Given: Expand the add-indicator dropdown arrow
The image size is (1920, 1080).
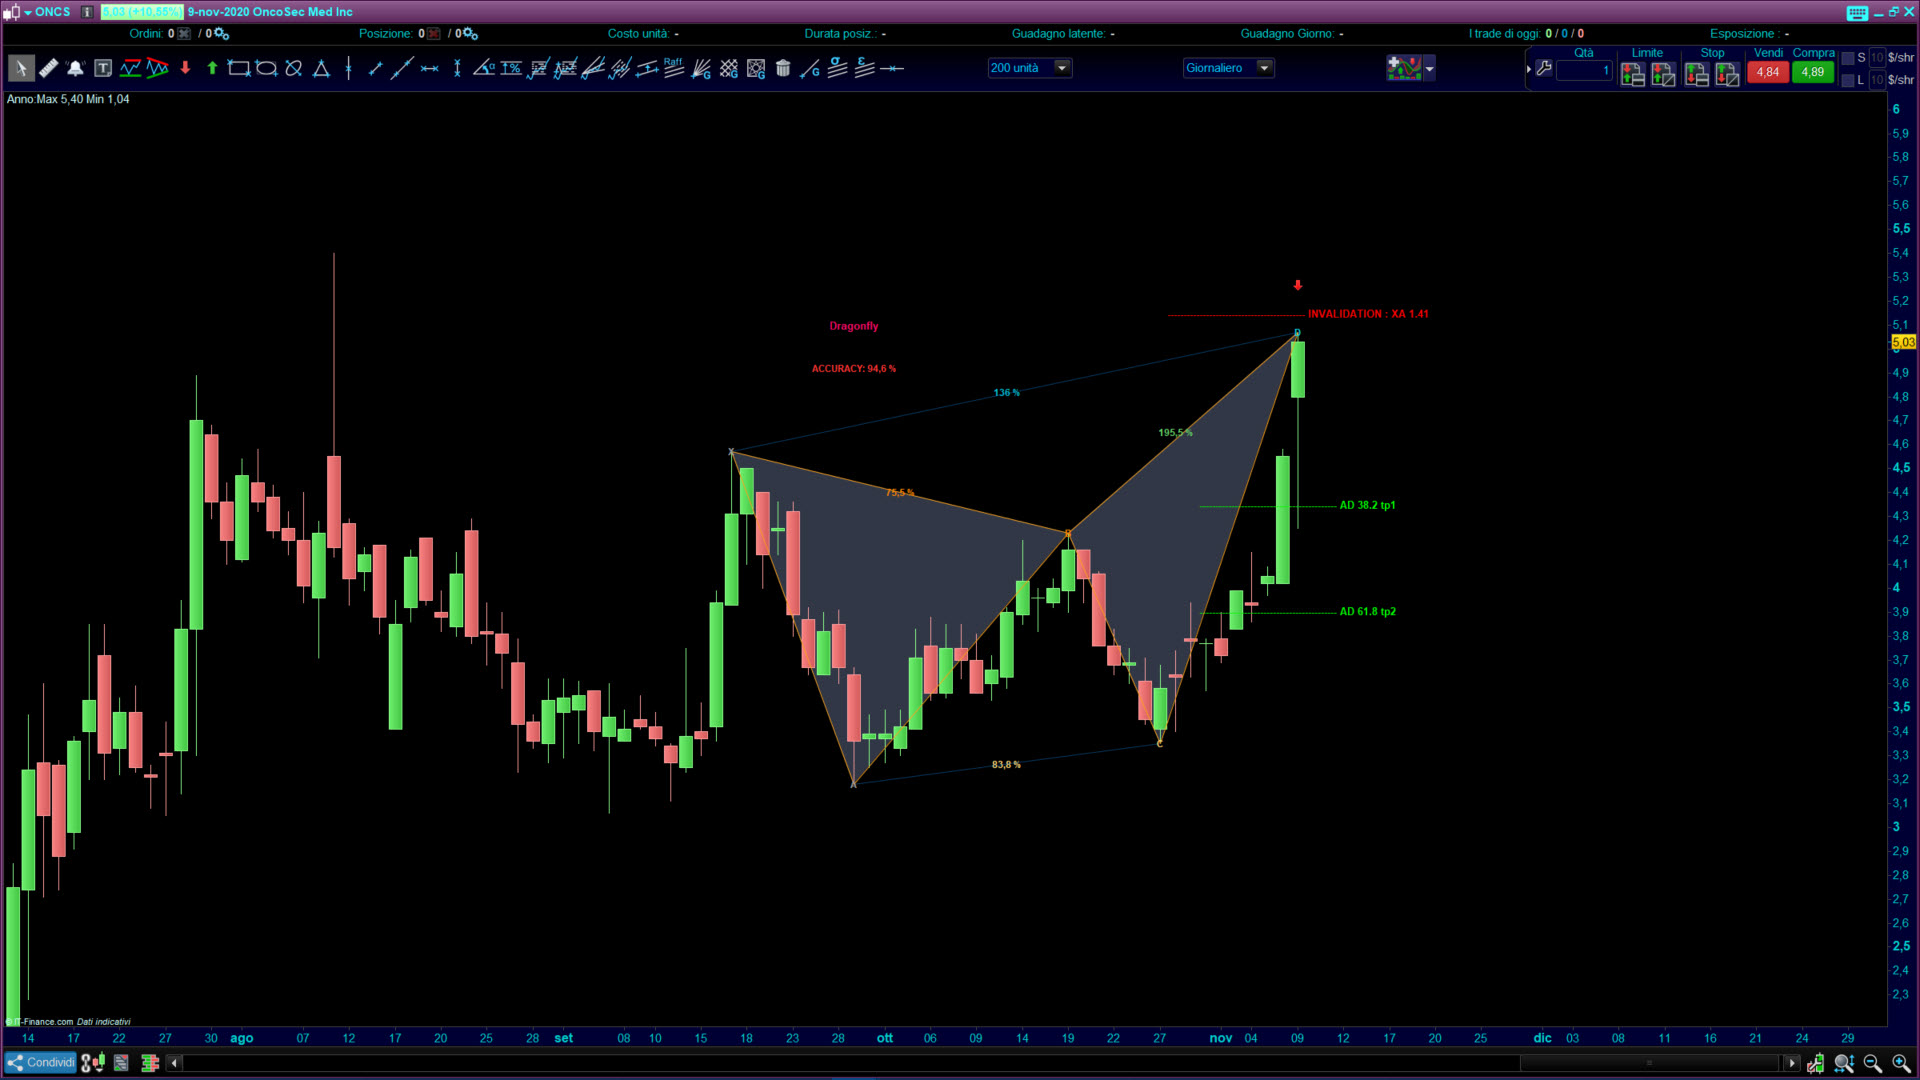Looking at the screenshot, I should 1430,68.
